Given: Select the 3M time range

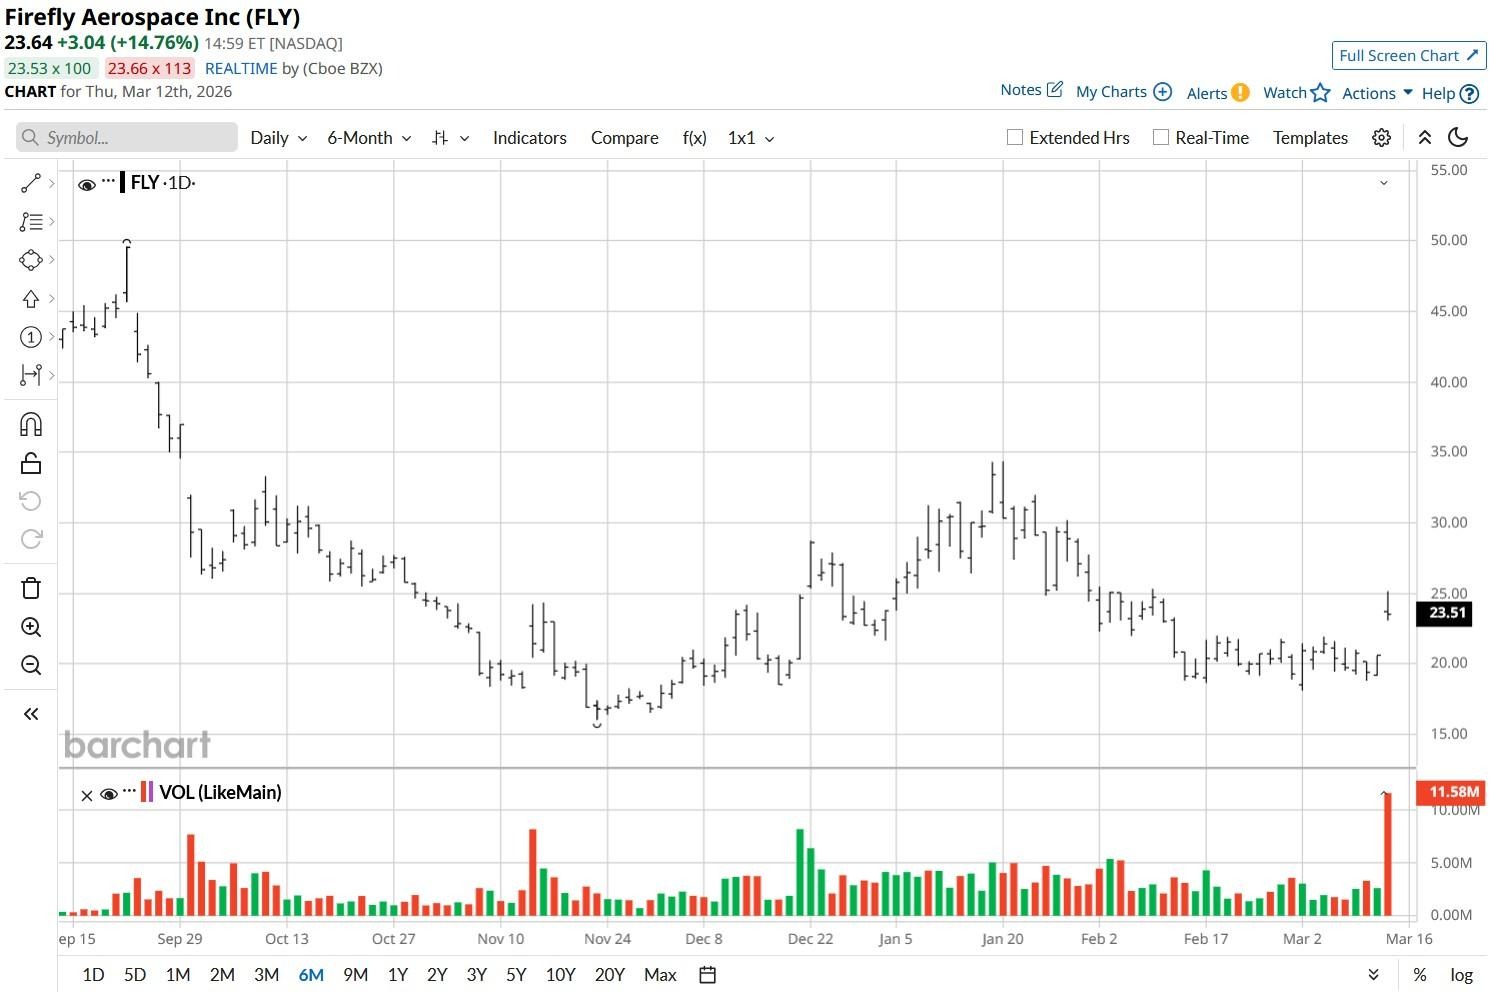Looking at the screenshot, I should (x=266, y=975).
